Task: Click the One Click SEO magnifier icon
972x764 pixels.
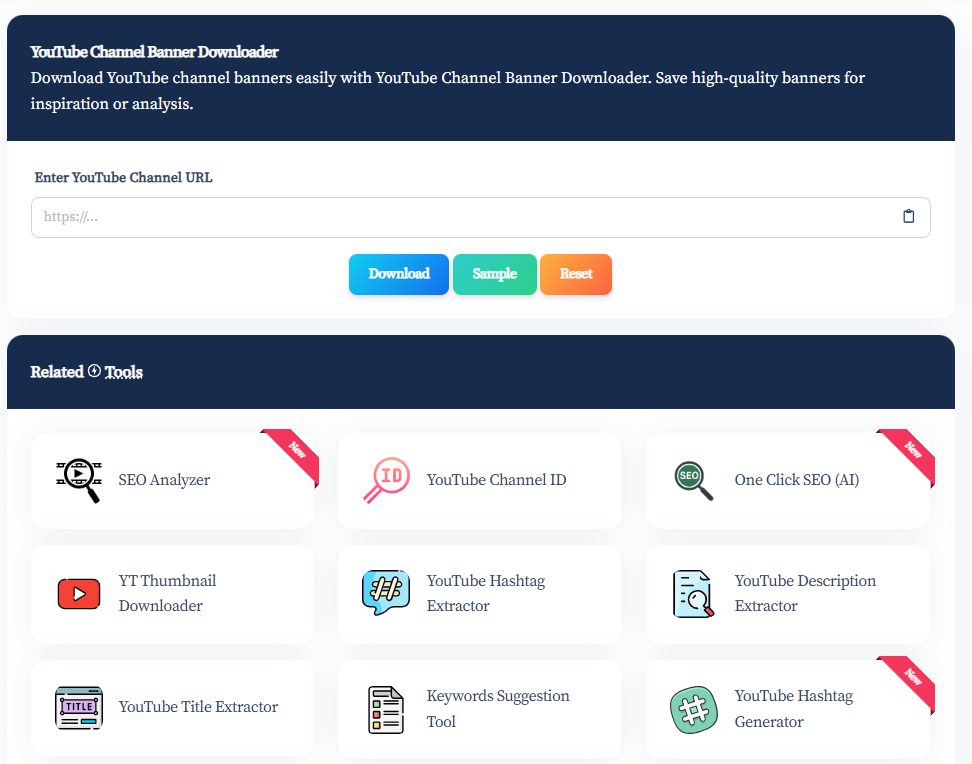Action: tap(693, 480)
